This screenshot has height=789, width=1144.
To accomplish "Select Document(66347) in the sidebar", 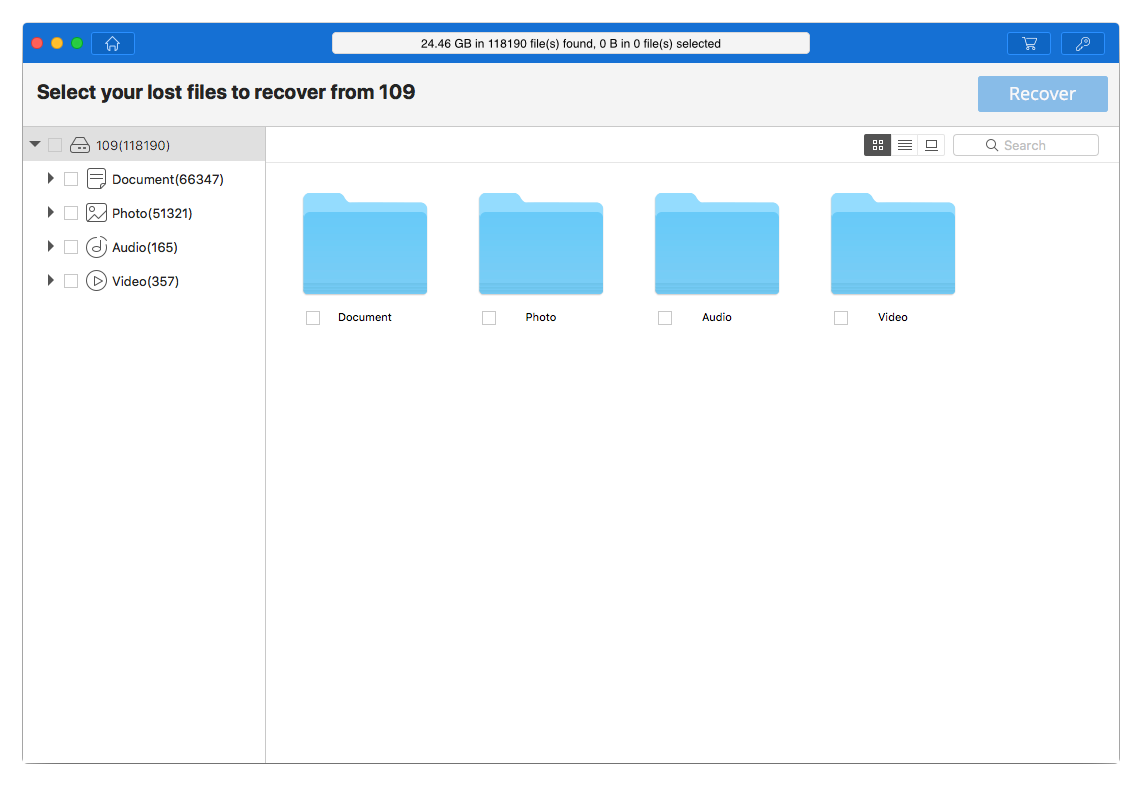I will (x=168, y=179).
